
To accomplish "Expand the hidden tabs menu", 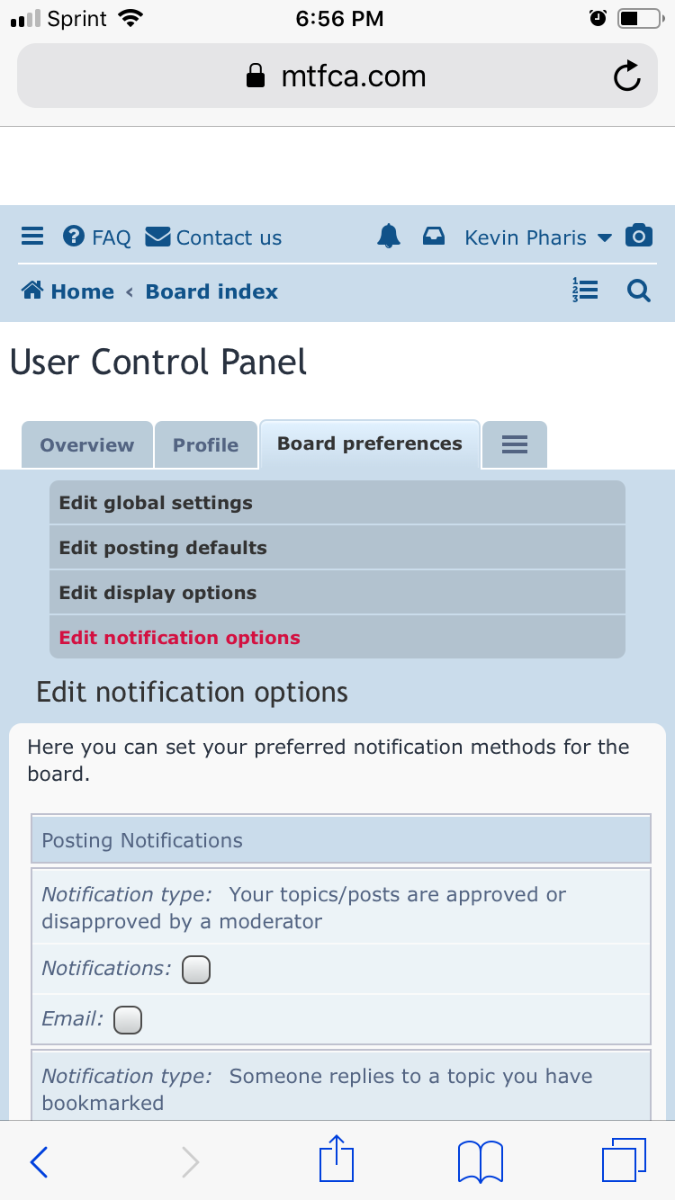I will [x=514, y=445].
